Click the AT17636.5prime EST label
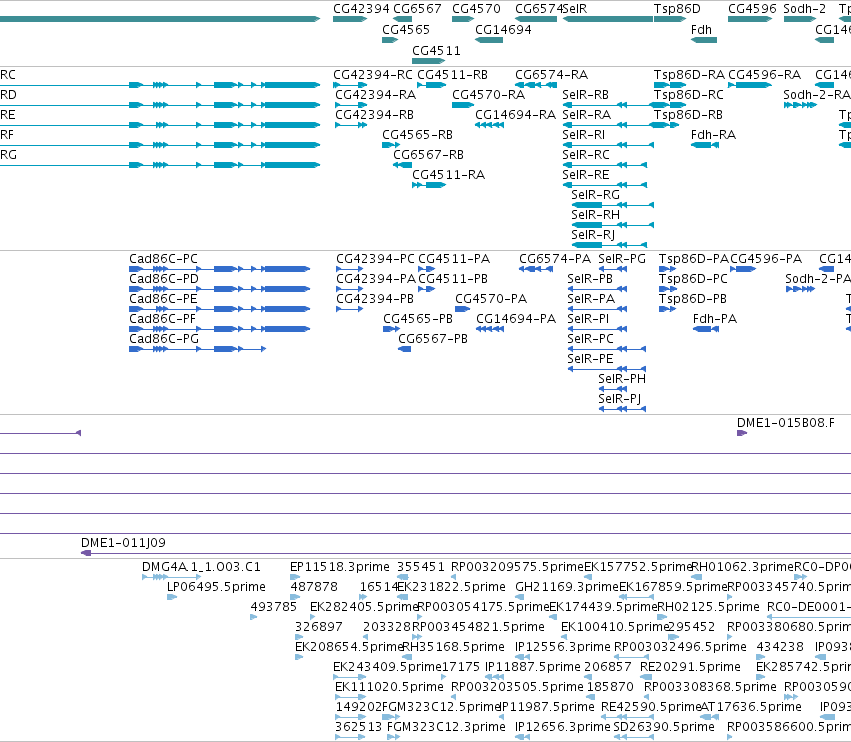The height and width of the screenshot is (742, 851). pyautogui.click(x=751, y=707)
